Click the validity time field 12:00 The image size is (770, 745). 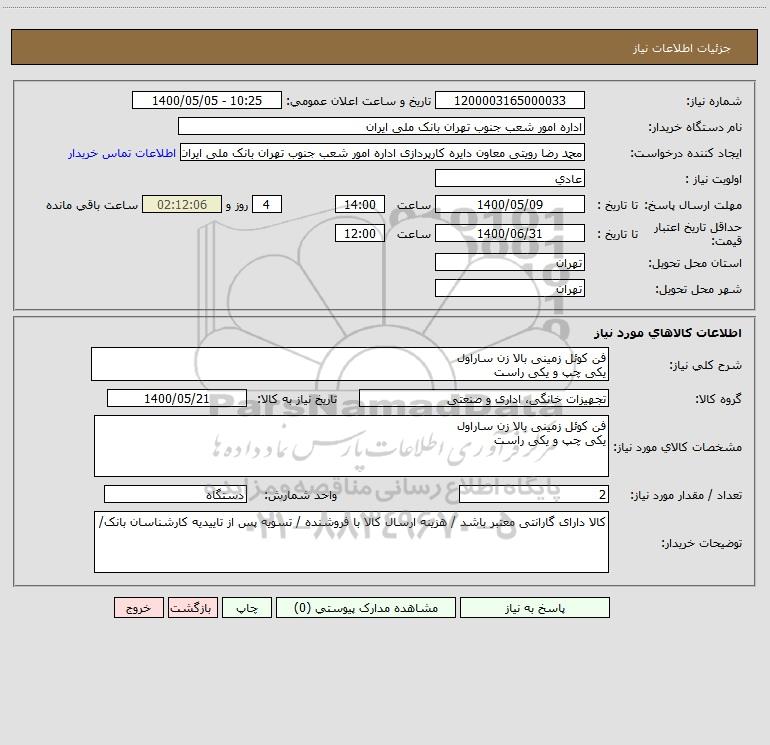coord(359,233)
